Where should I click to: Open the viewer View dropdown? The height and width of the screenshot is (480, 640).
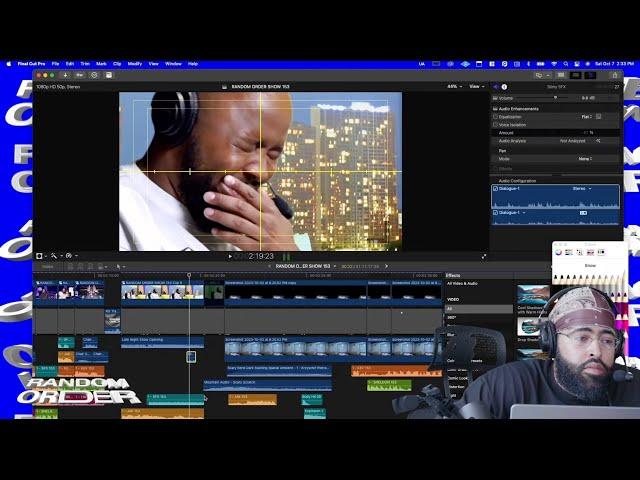click(x=477, y=86)
